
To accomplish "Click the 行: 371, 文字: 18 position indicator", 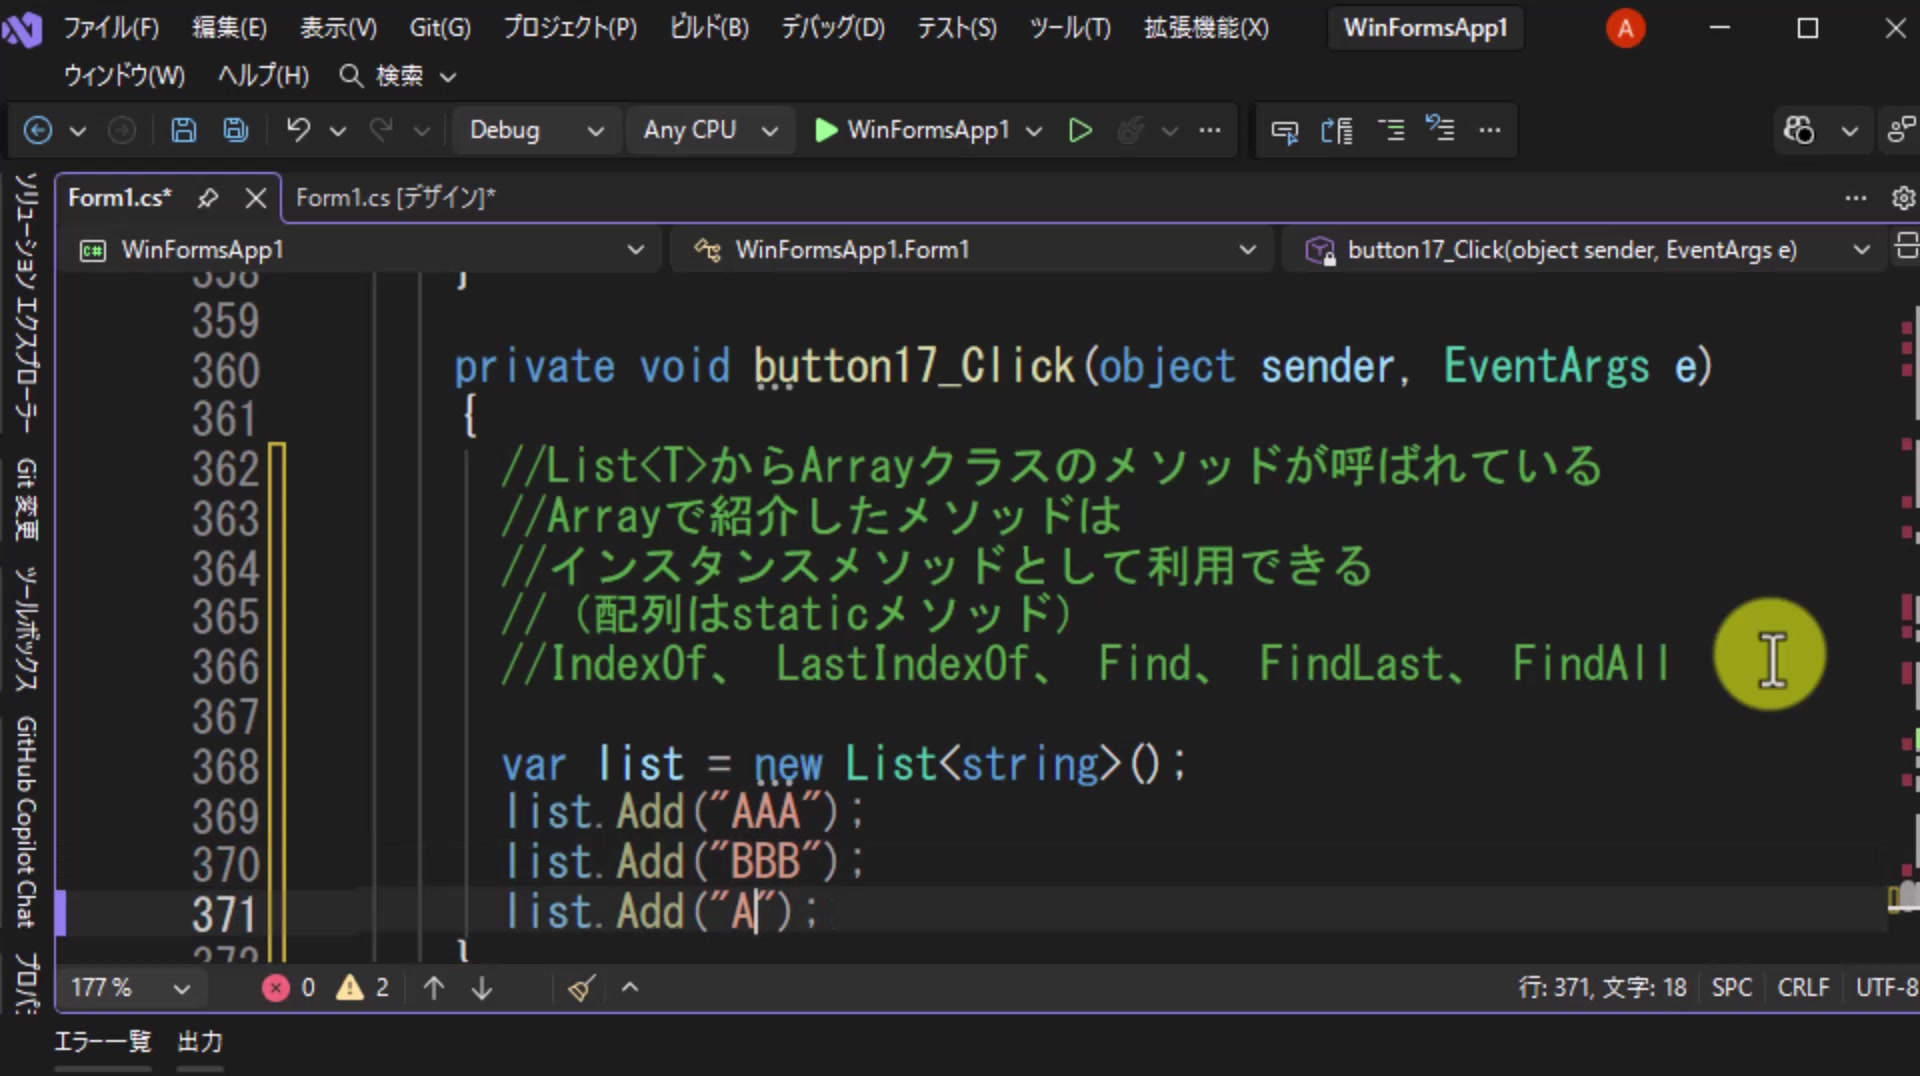I will [x=1602, y=988].
